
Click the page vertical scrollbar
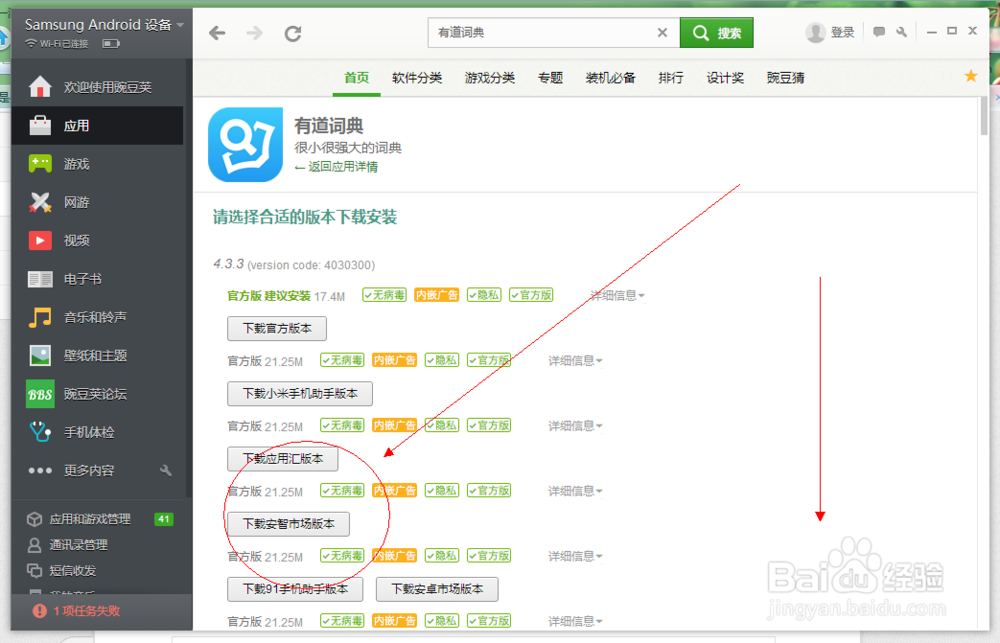click(x=984, y=115)
